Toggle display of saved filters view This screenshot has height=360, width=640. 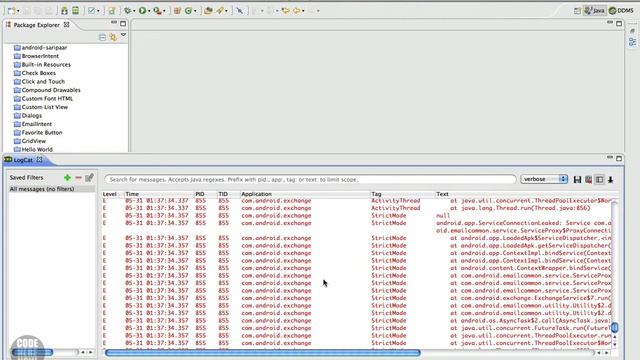[x=599, y=180]
